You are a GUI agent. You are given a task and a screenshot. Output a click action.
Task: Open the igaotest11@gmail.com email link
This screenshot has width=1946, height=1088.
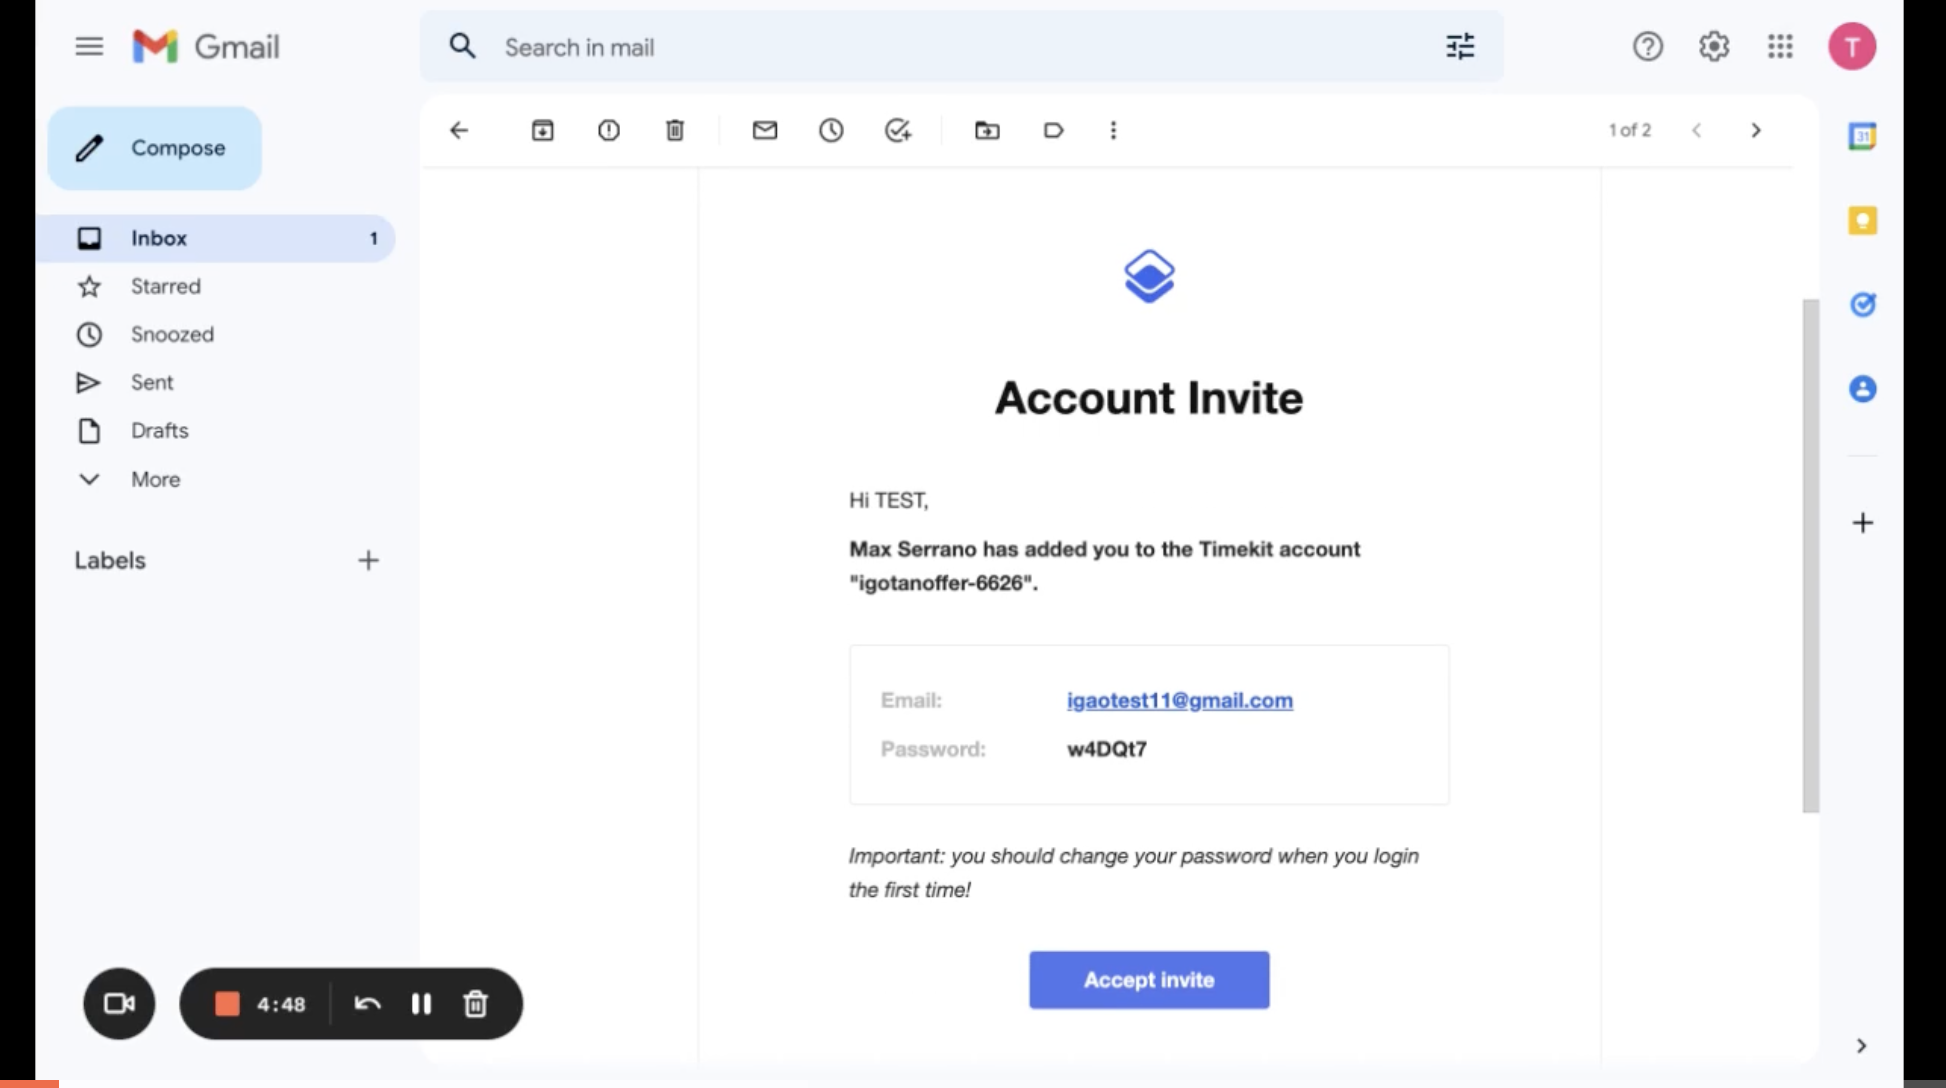pos(1179,700)
